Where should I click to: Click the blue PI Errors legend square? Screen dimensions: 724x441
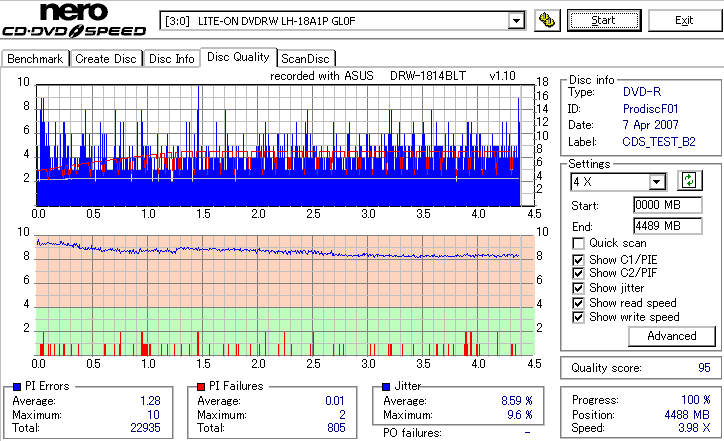point(17,387)
